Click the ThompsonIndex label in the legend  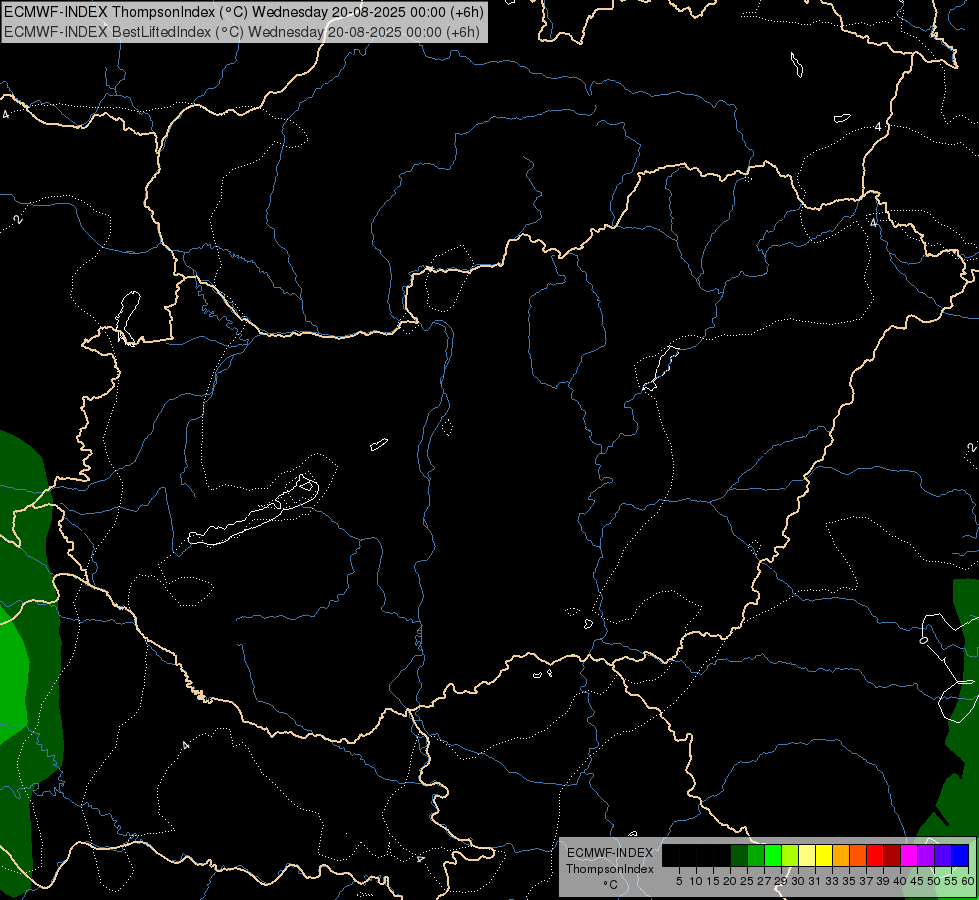coord(610,869)
